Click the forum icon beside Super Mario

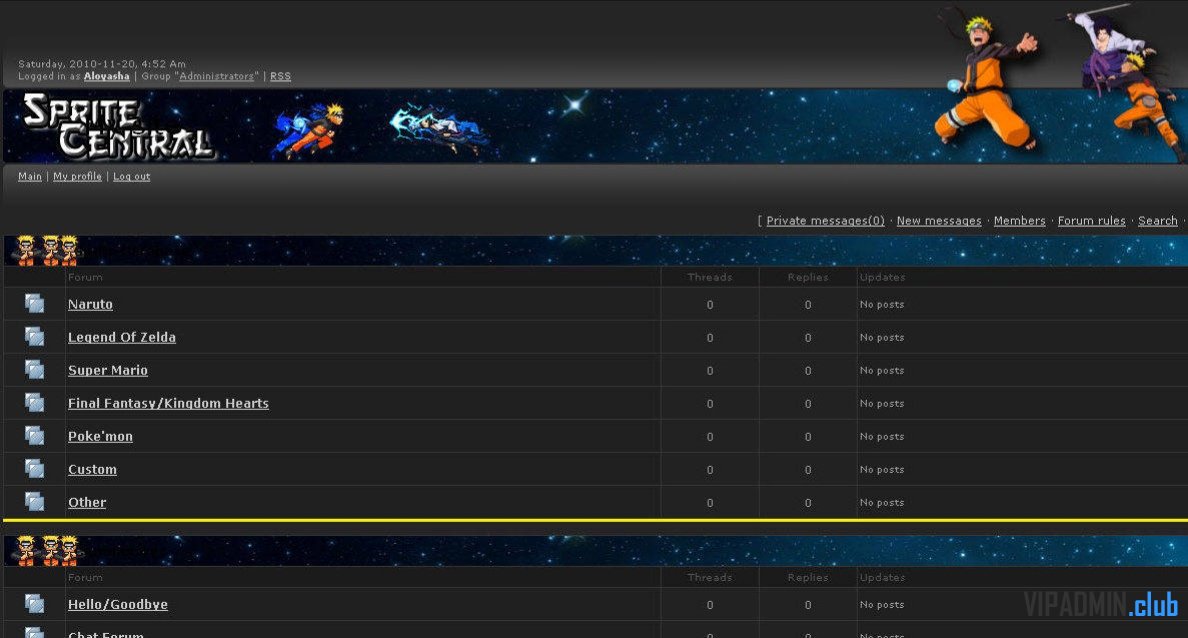click(x=34, y=370)
